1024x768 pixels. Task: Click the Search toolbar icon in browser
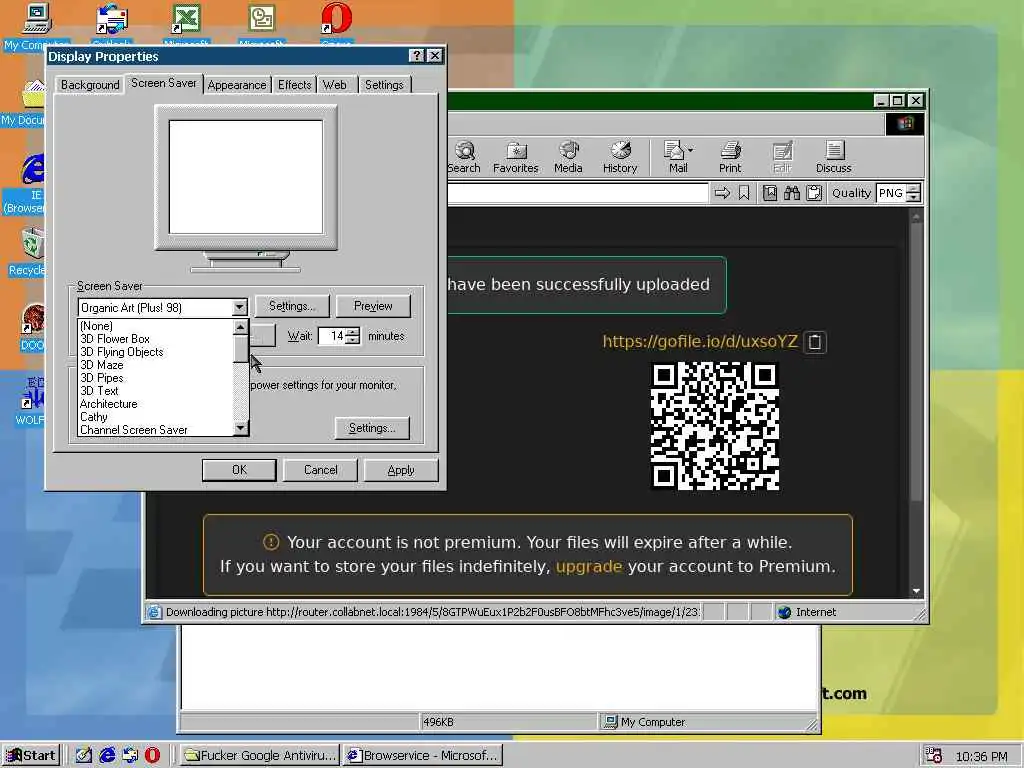coord(464,157)
